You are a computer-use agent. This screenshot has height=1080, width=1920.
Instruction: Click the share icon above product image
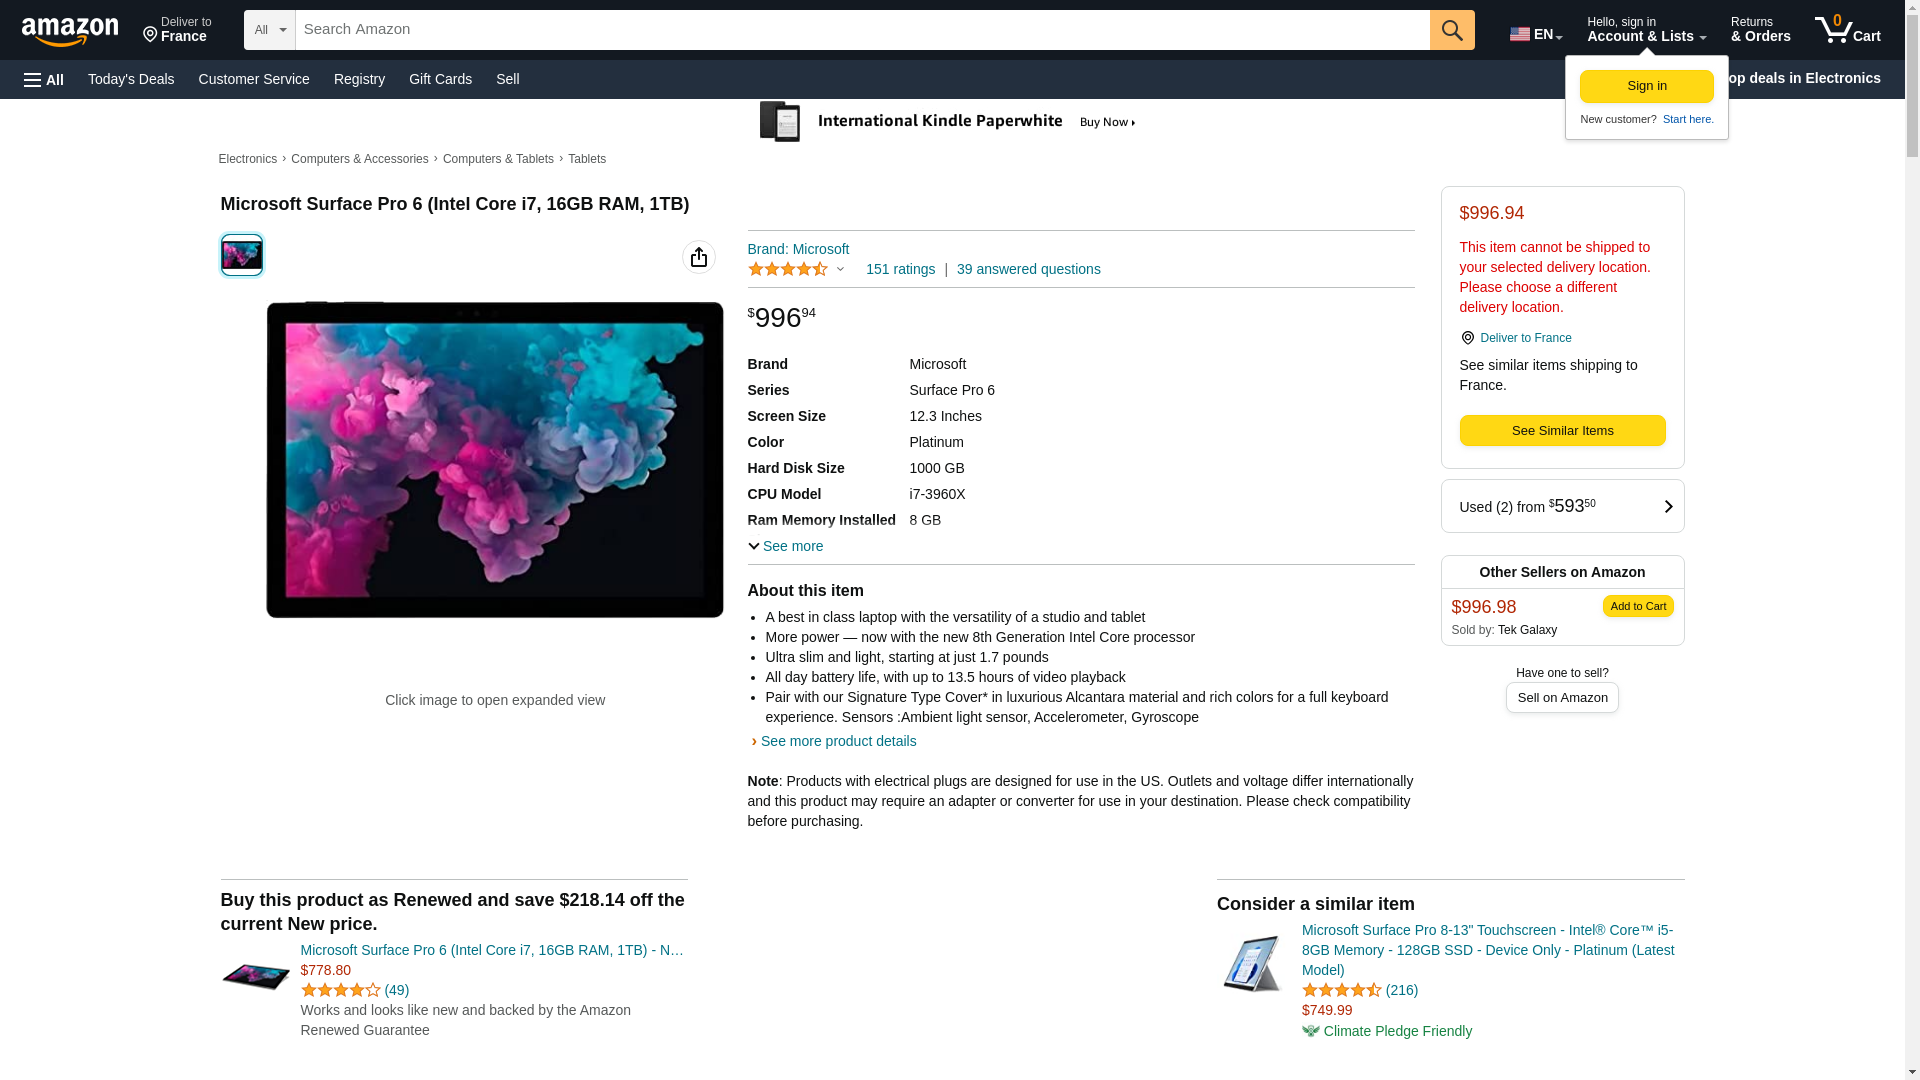(699, 257)
